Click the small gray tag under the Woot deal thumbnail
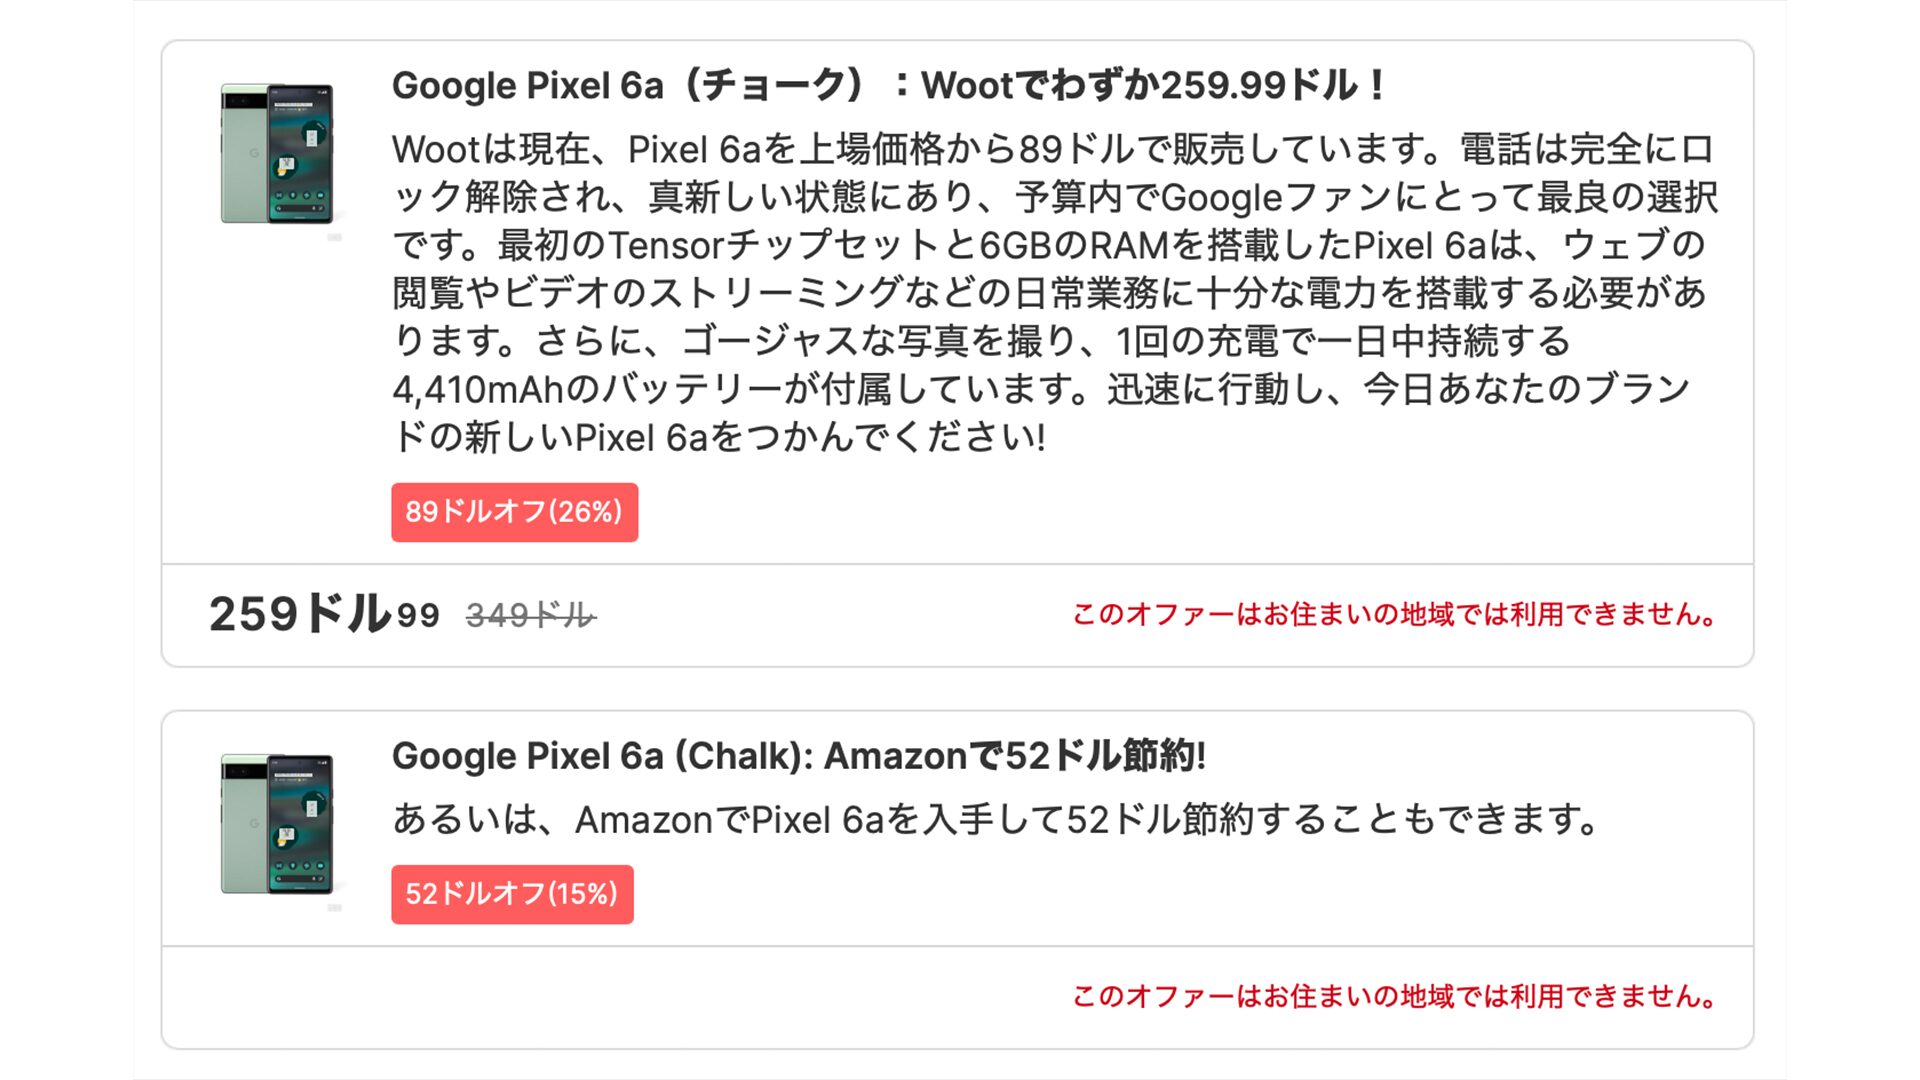 (334, 237)
